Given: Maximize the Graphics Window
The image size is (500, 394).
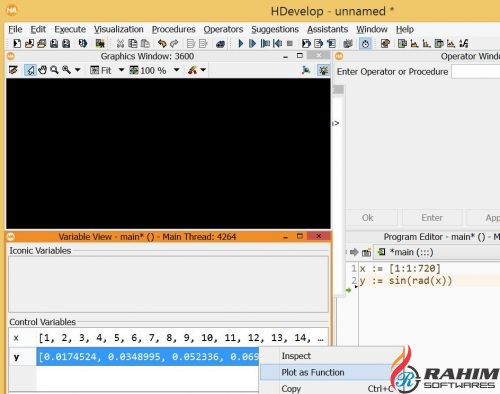Looking at the screenshot, I should click(300, 56).
